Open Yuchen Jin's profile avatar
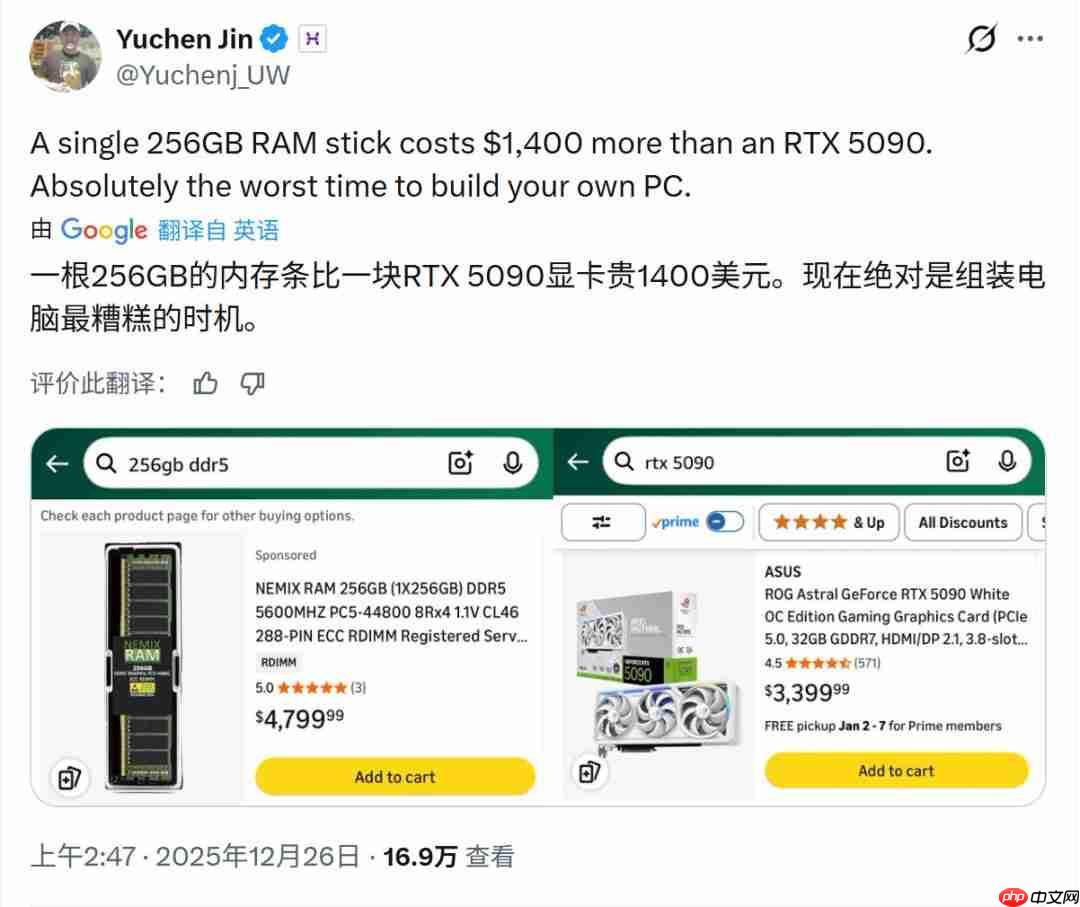This screenshot has height=907, width=1080. [x=65, y=56]
